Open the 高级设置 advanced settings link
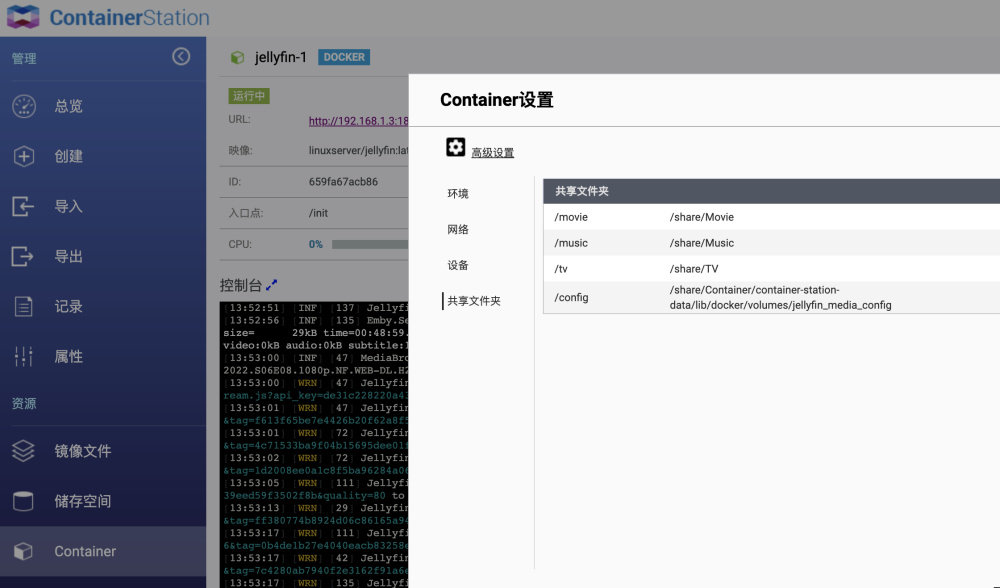Screen dimensions: 1000x588 [x=492, y=153]
